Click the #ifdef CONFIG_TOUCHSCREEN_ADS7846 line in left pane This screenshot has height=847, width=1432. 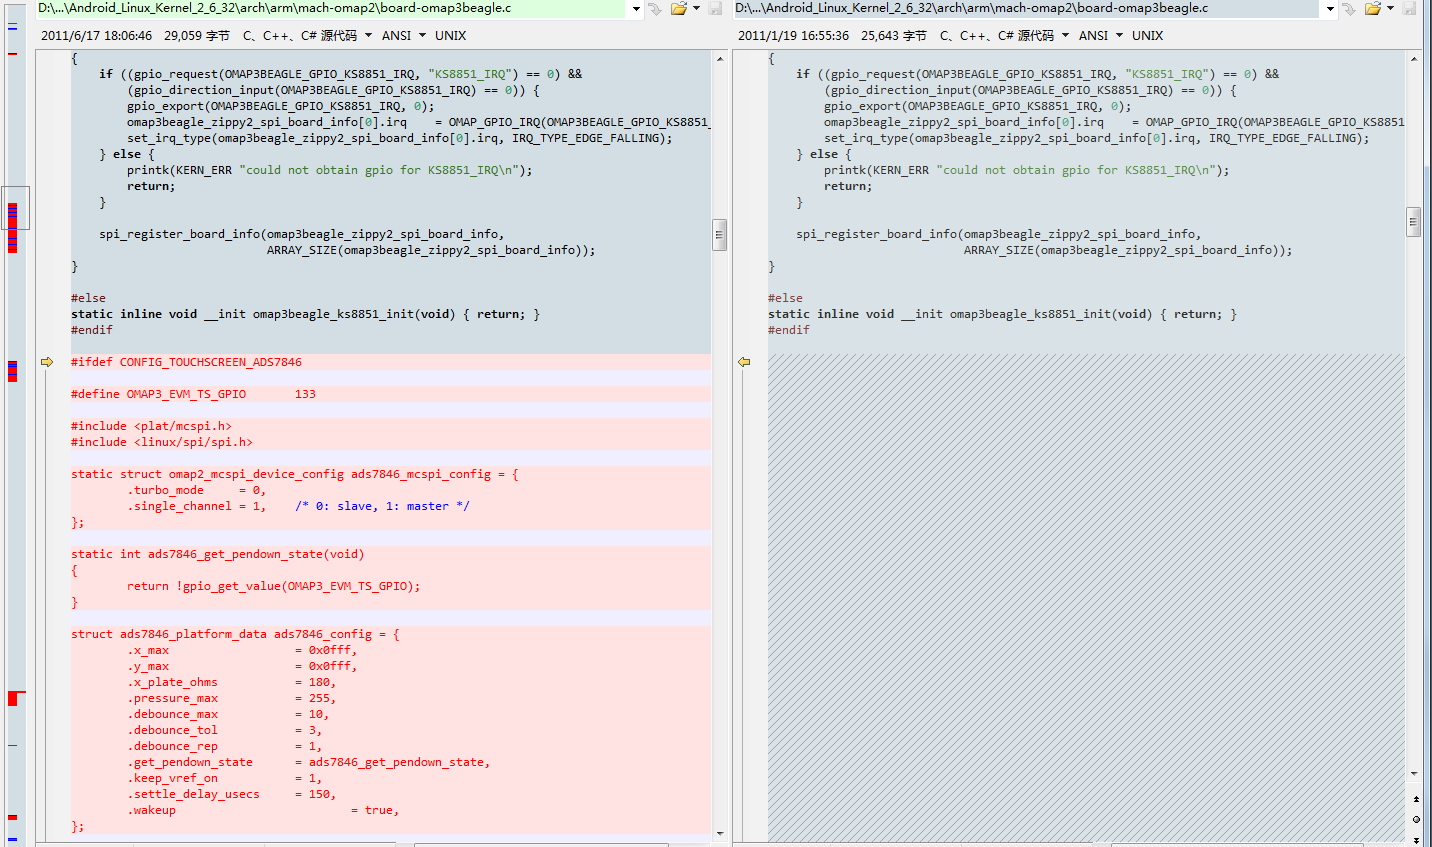coord(186,362)
